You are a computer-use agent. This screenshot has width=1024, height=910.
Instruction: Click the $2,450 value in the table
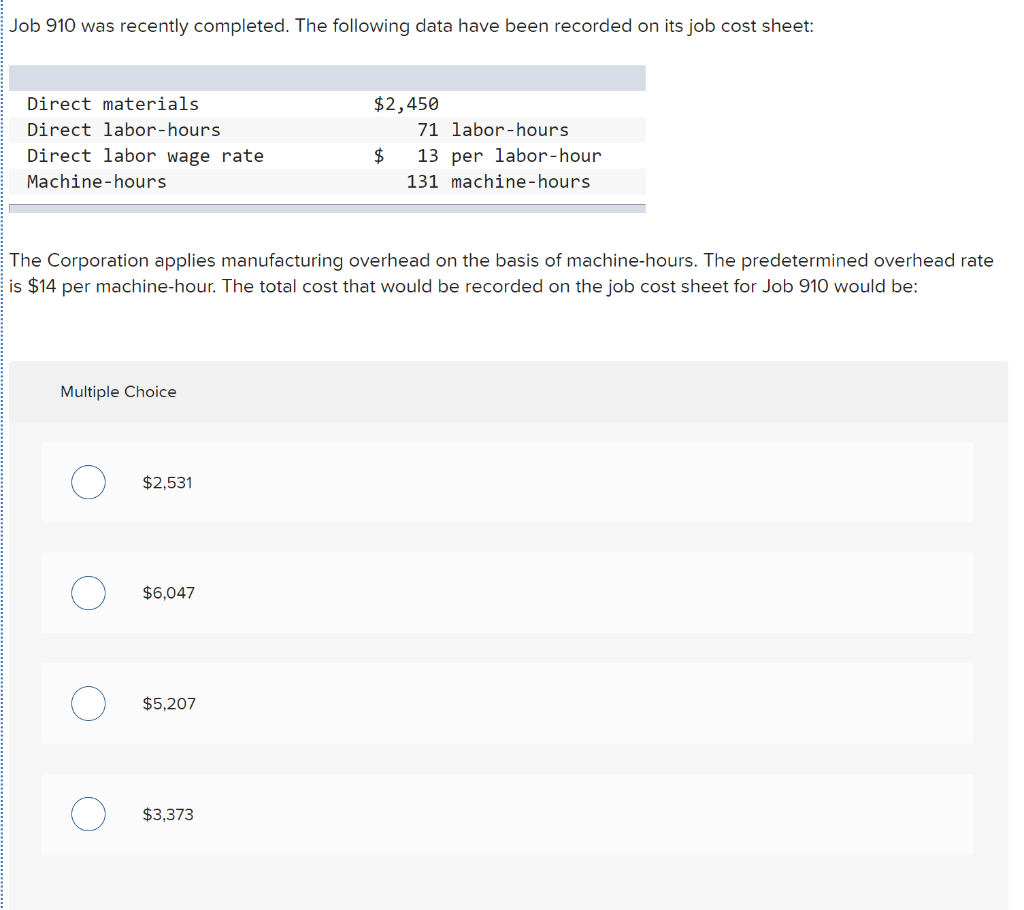click(x=406, y=104)
